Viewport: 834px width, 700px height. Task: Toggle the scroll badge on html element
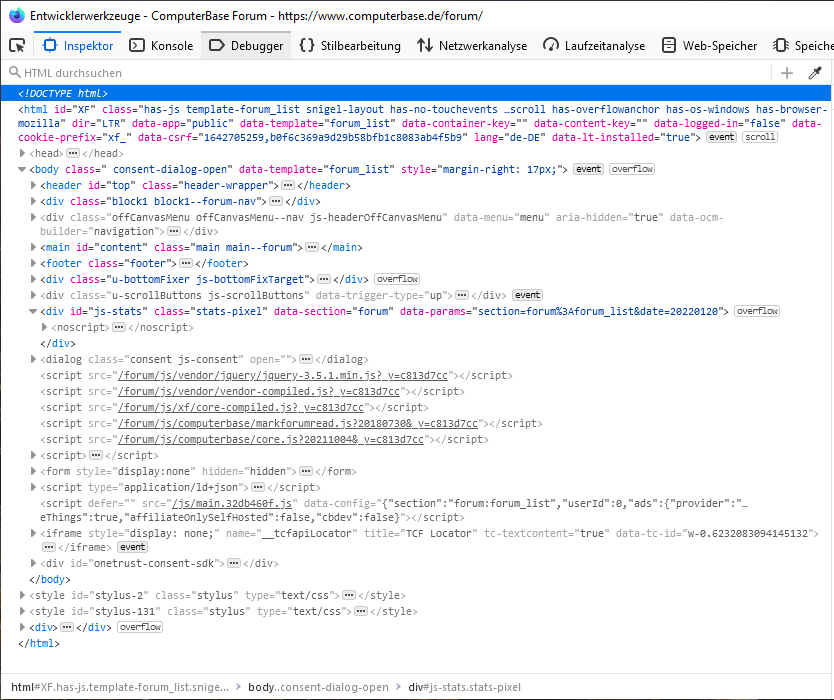pyautogui.click(x=759, y=137)
